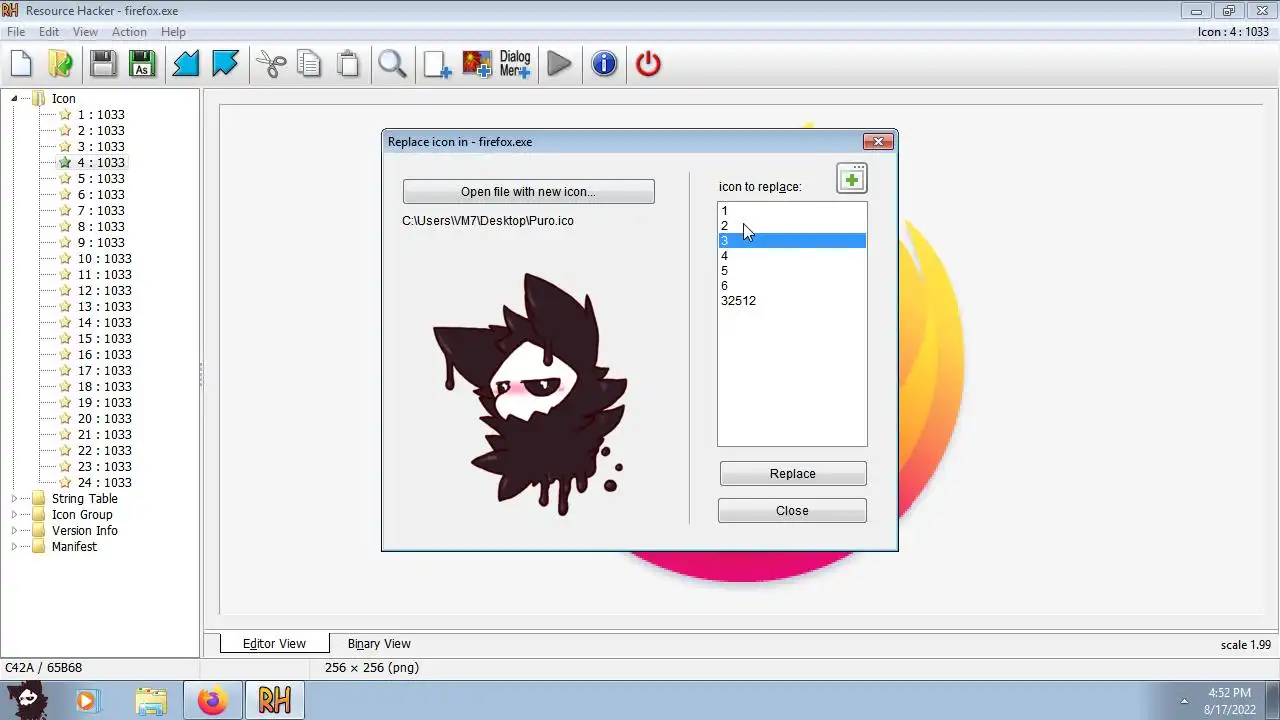Screen dimensions: 1280x720
Task: Expand the Version Info folder
Action: coord(14,530)
